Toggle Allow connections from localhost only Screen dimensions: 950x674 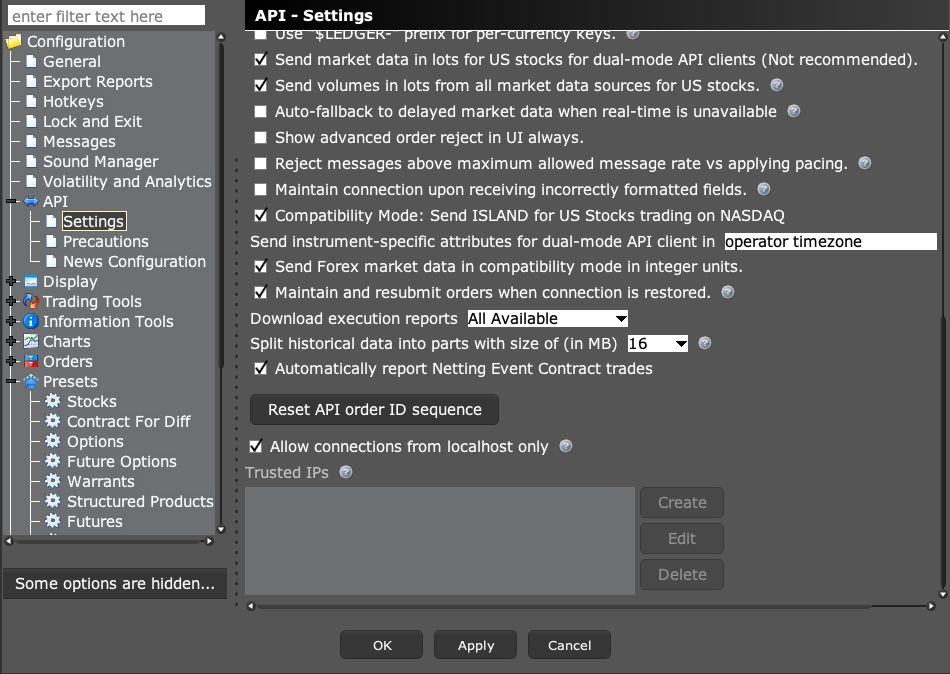pyautogui.click(x=256, y=447)
